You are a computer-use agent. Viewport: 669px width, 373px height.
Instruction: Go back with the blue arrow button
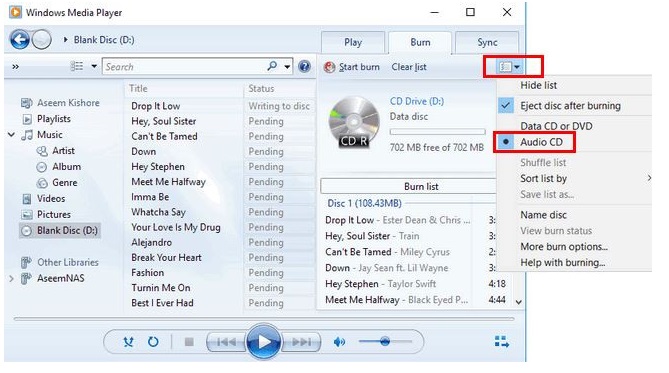click(x=20, y=40)
